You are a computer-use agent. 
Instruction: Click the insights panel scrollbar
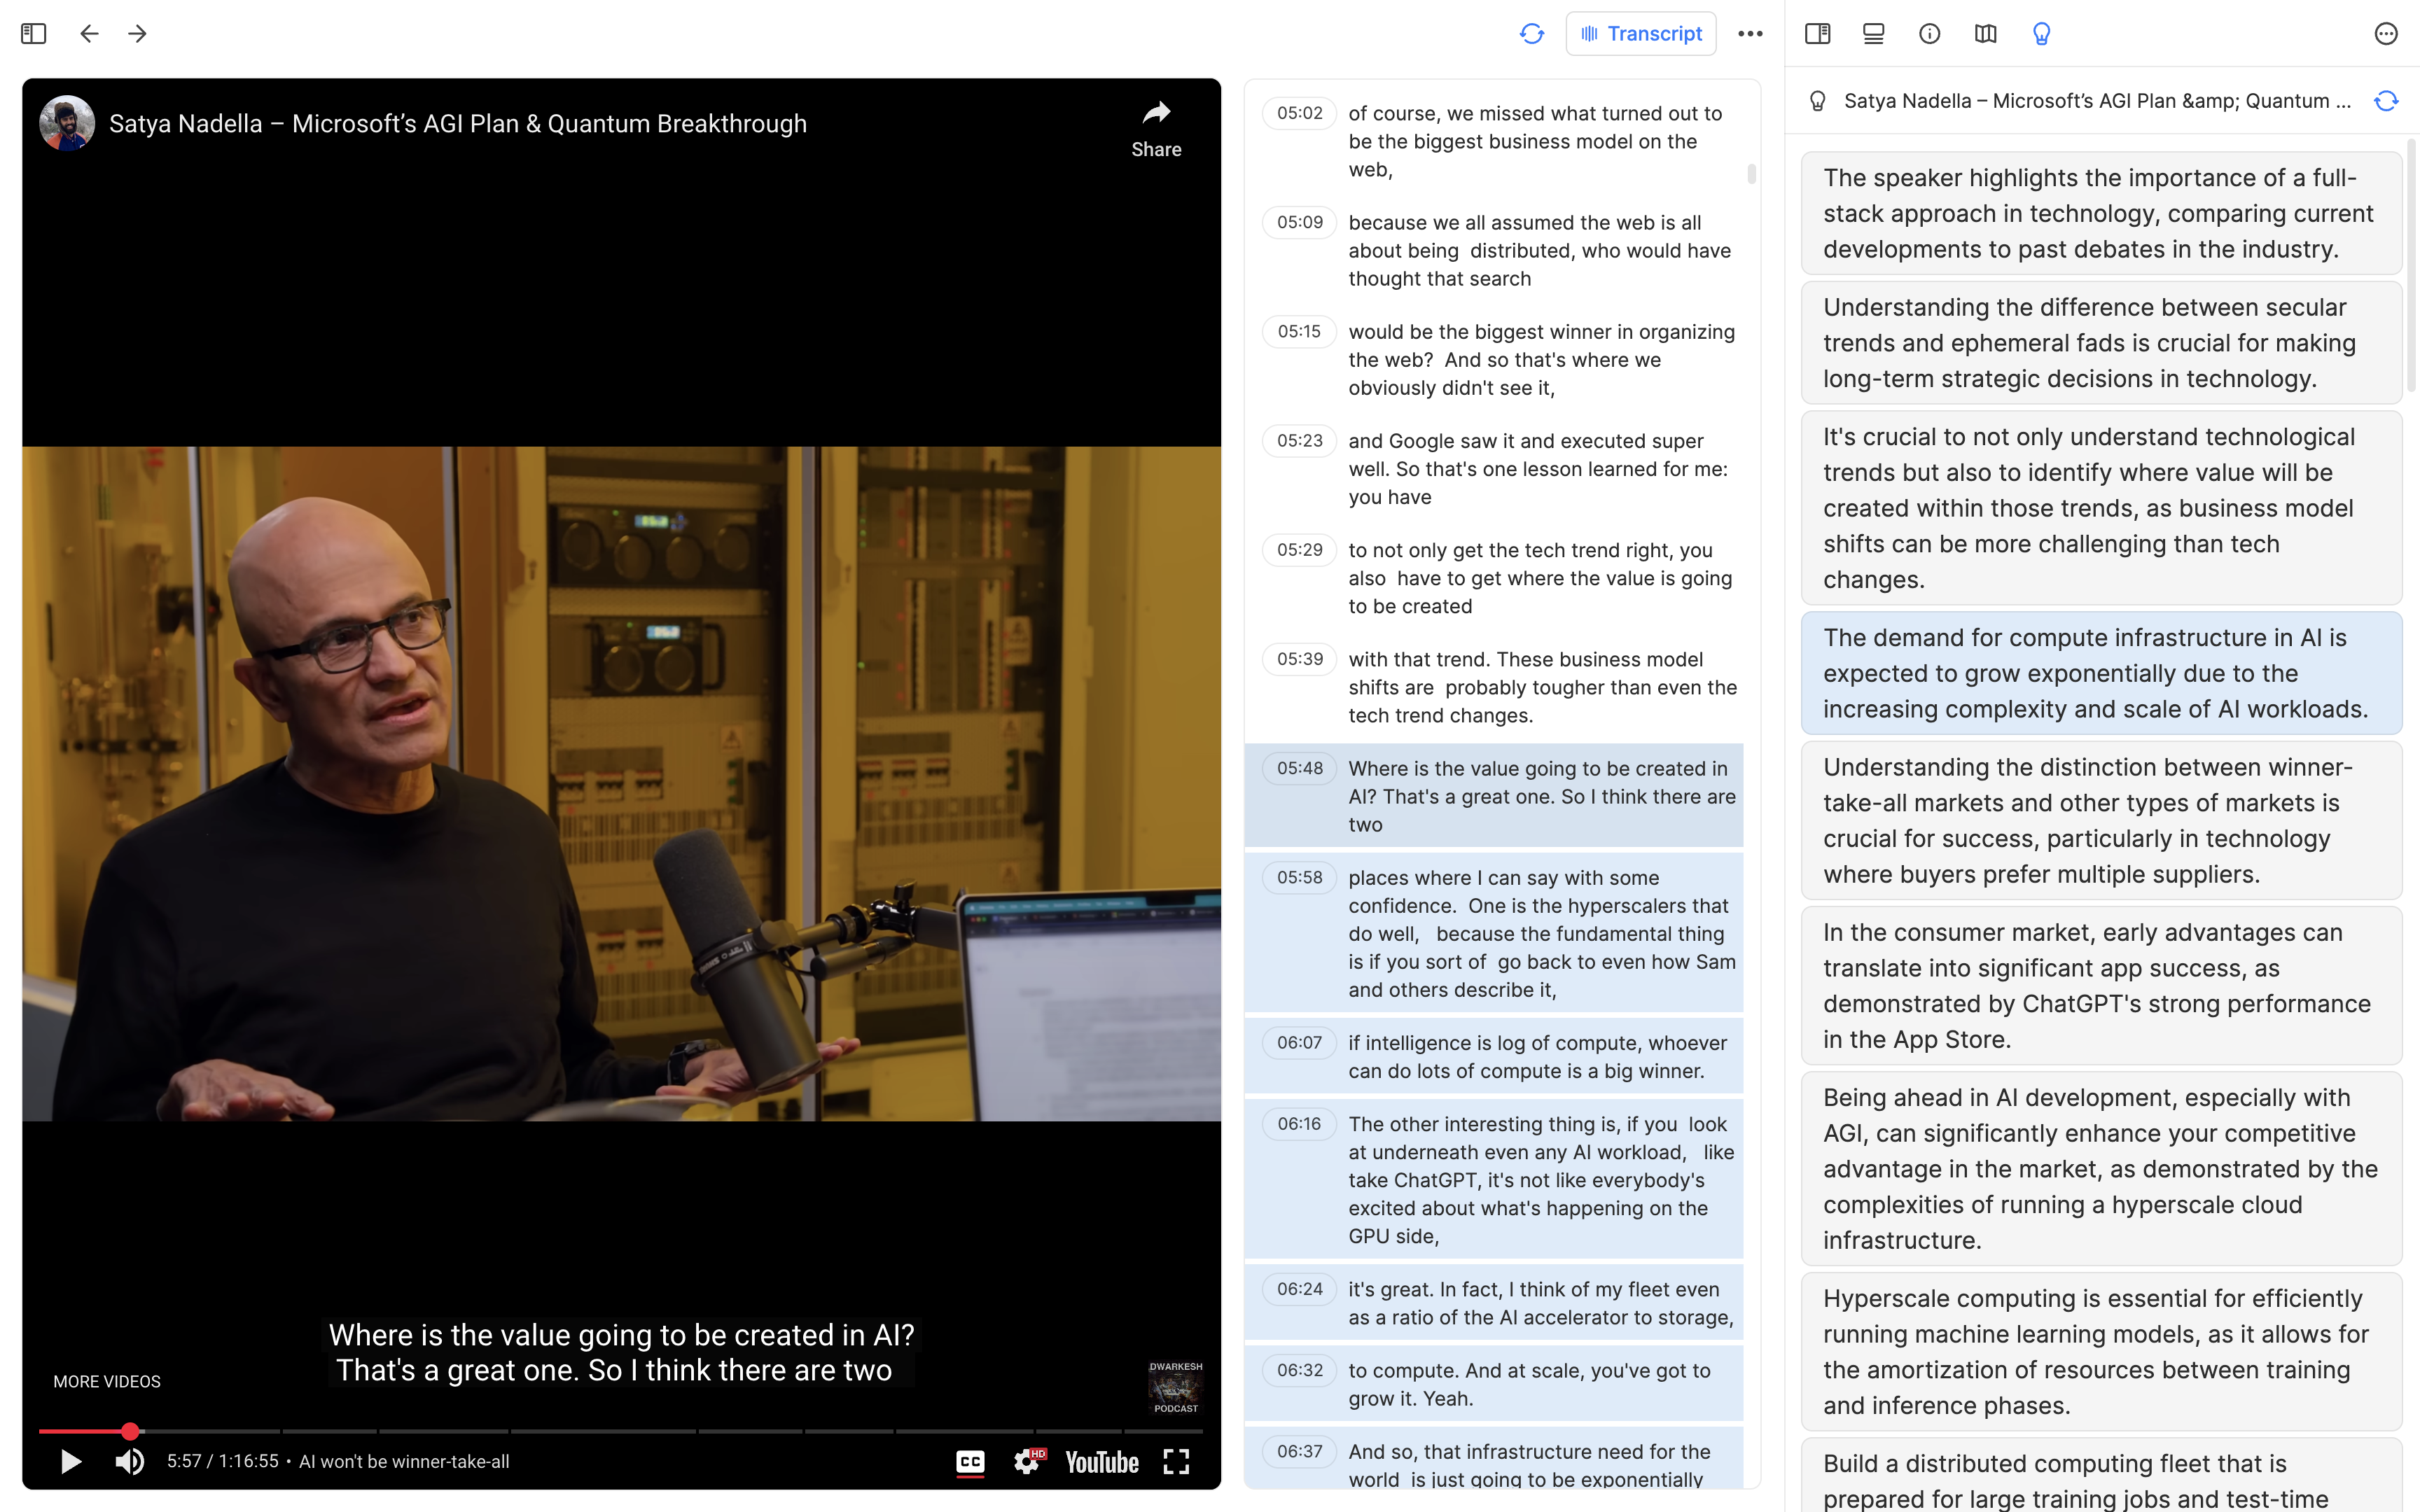pyautogui.click(x=2412, y=265)
